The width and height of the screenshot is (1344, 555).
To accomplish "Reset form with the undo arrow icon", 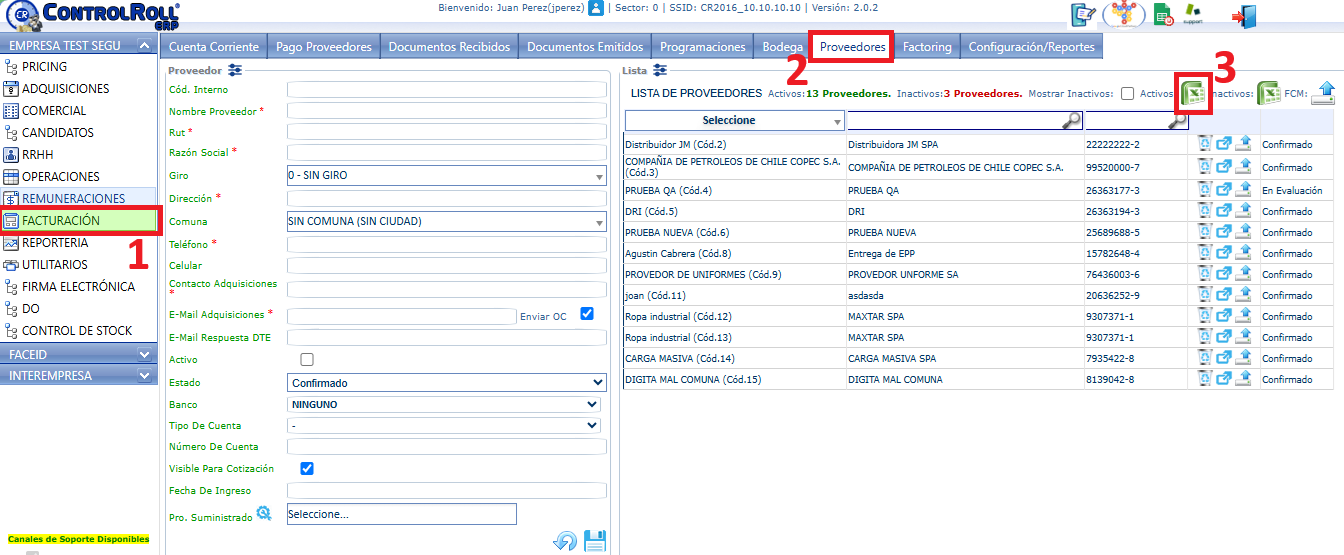I will click(565, 541).
